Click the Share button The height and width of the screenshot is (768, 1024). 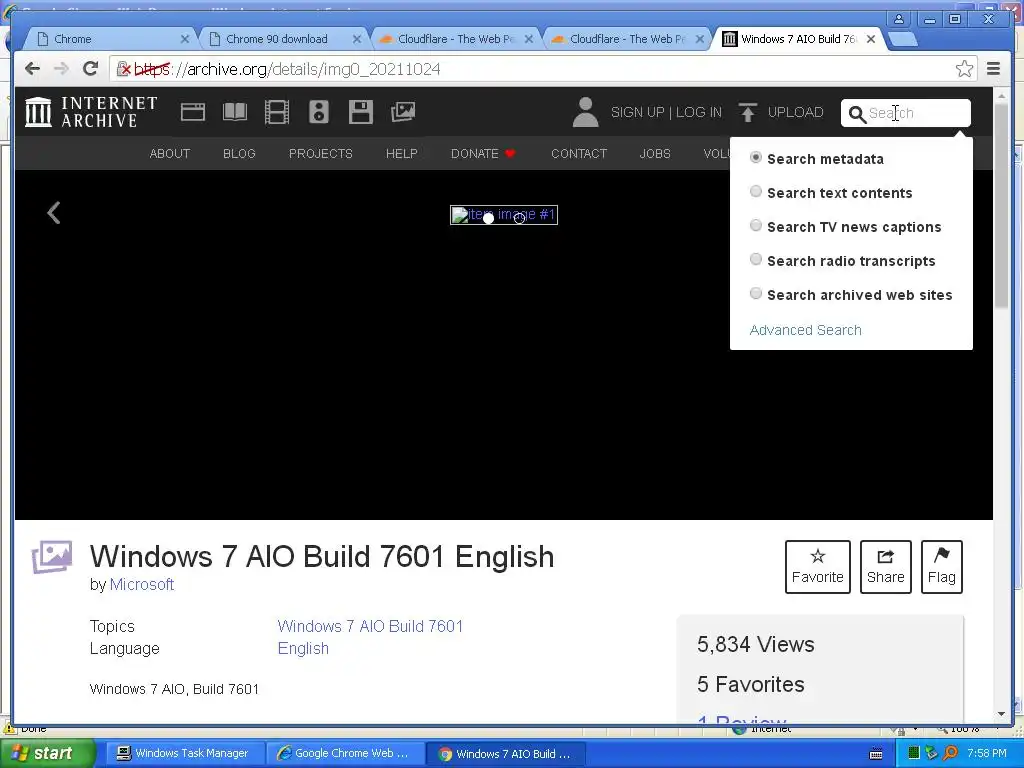click(x=886, y=567)
